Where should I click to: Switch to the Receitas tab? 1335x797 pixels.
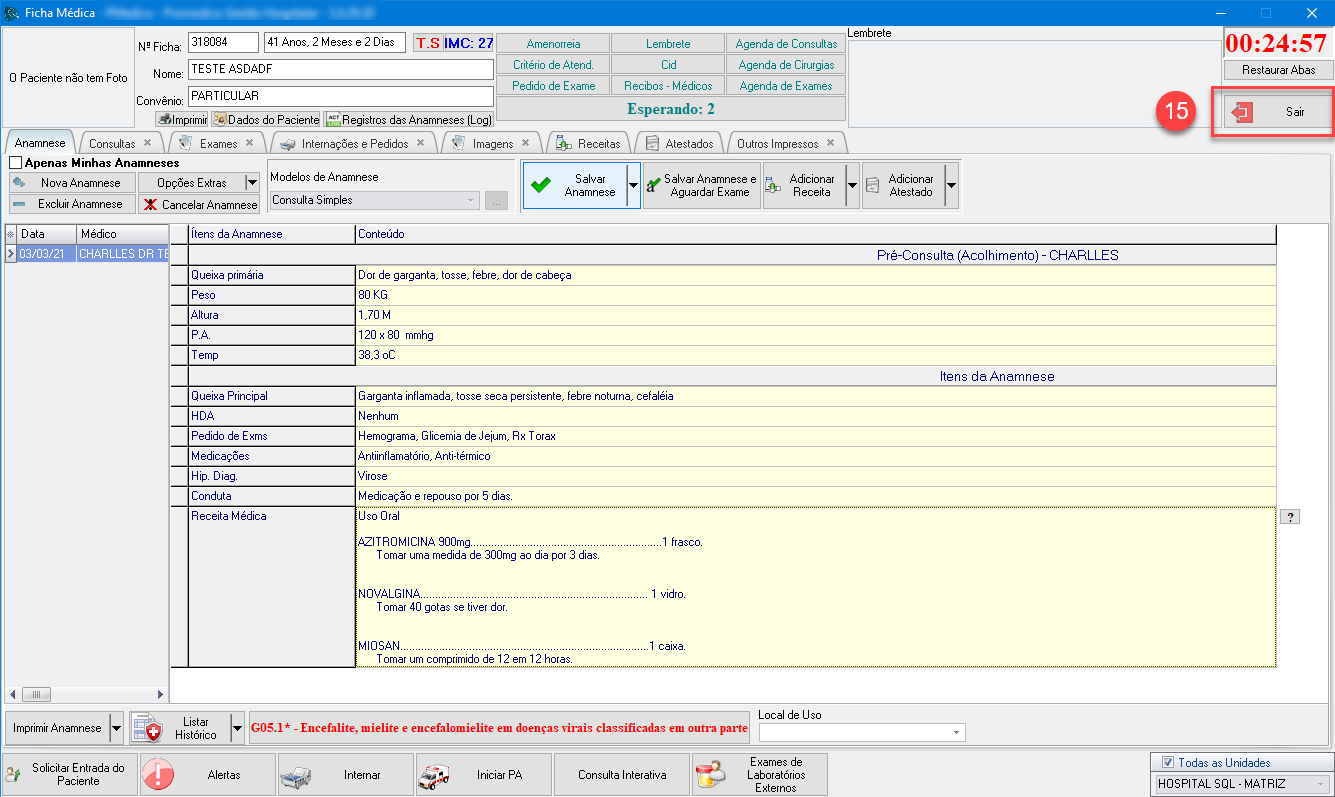click(x=598, y=144)
